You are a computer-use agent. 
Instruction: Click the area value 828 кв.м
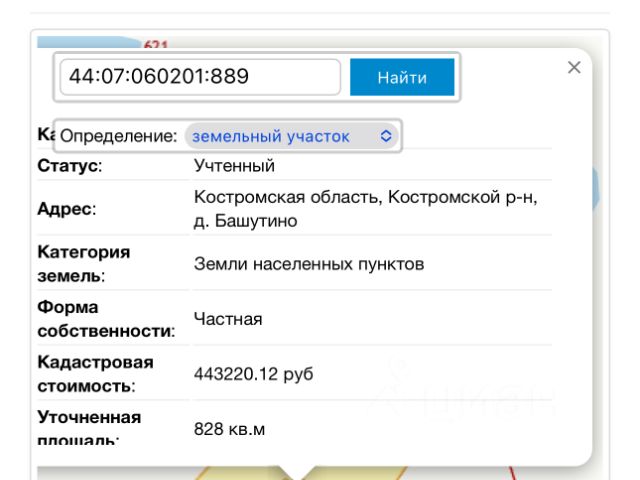tap(229, 429)
